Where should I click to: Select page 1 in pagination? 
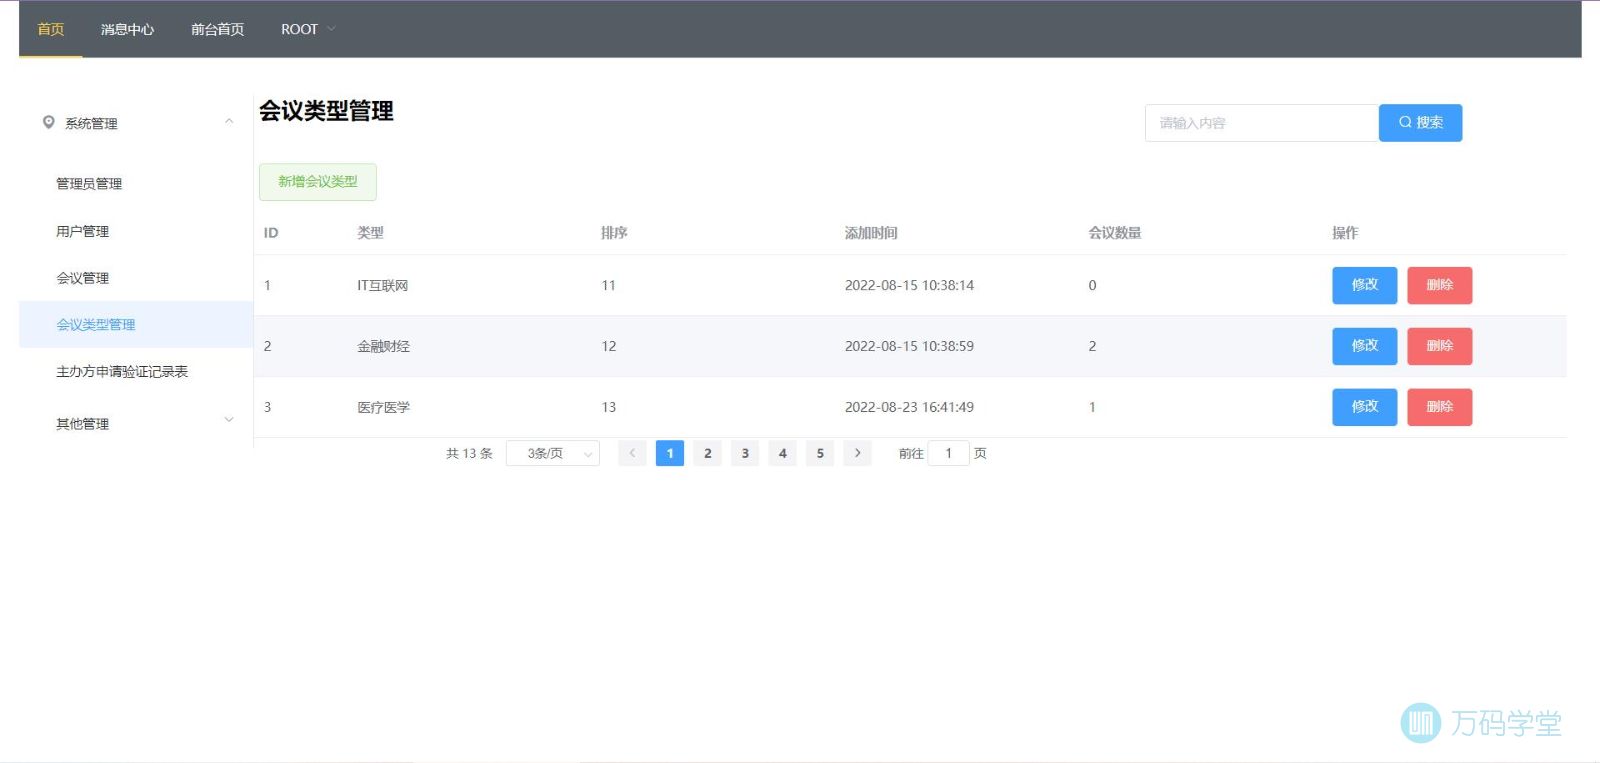pyautogui.click(x=670, y=453)
